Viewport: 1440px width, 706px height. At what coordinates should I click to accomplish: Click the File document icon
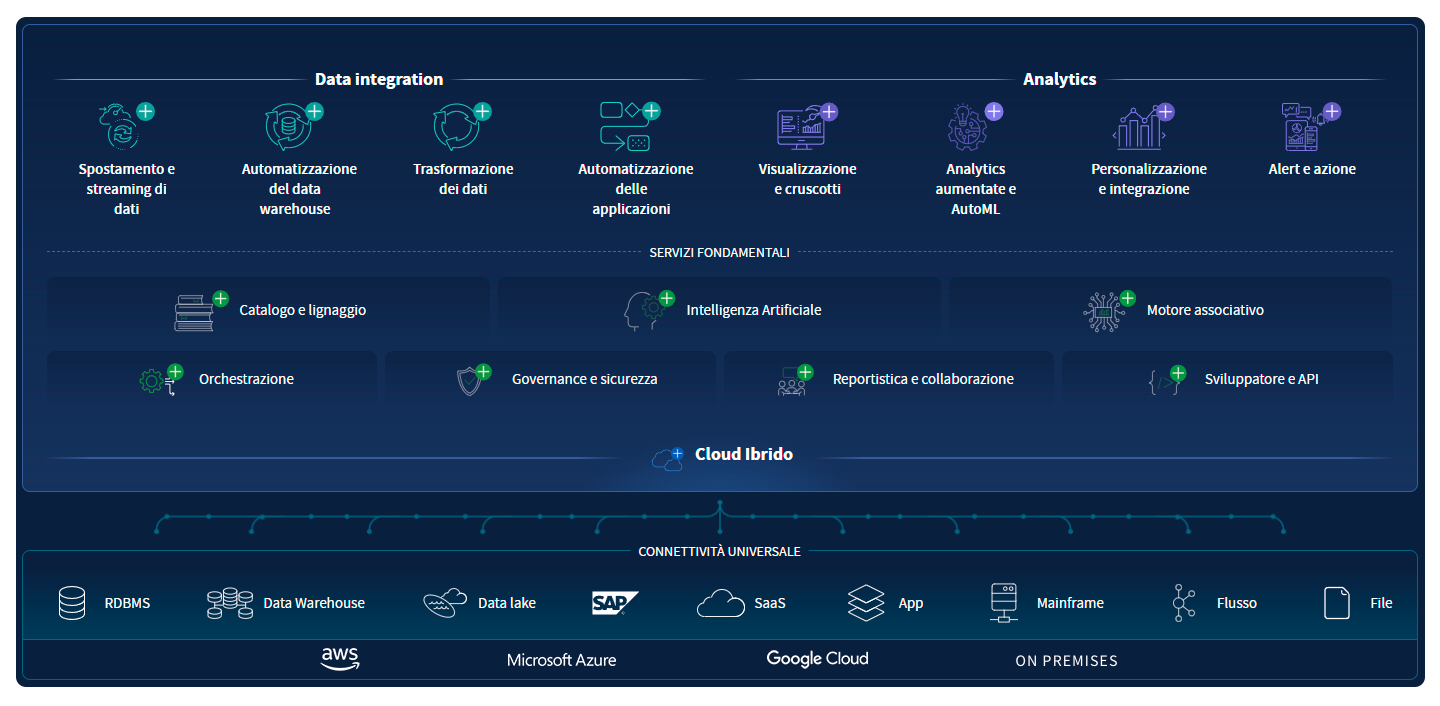pos(1337,603)
